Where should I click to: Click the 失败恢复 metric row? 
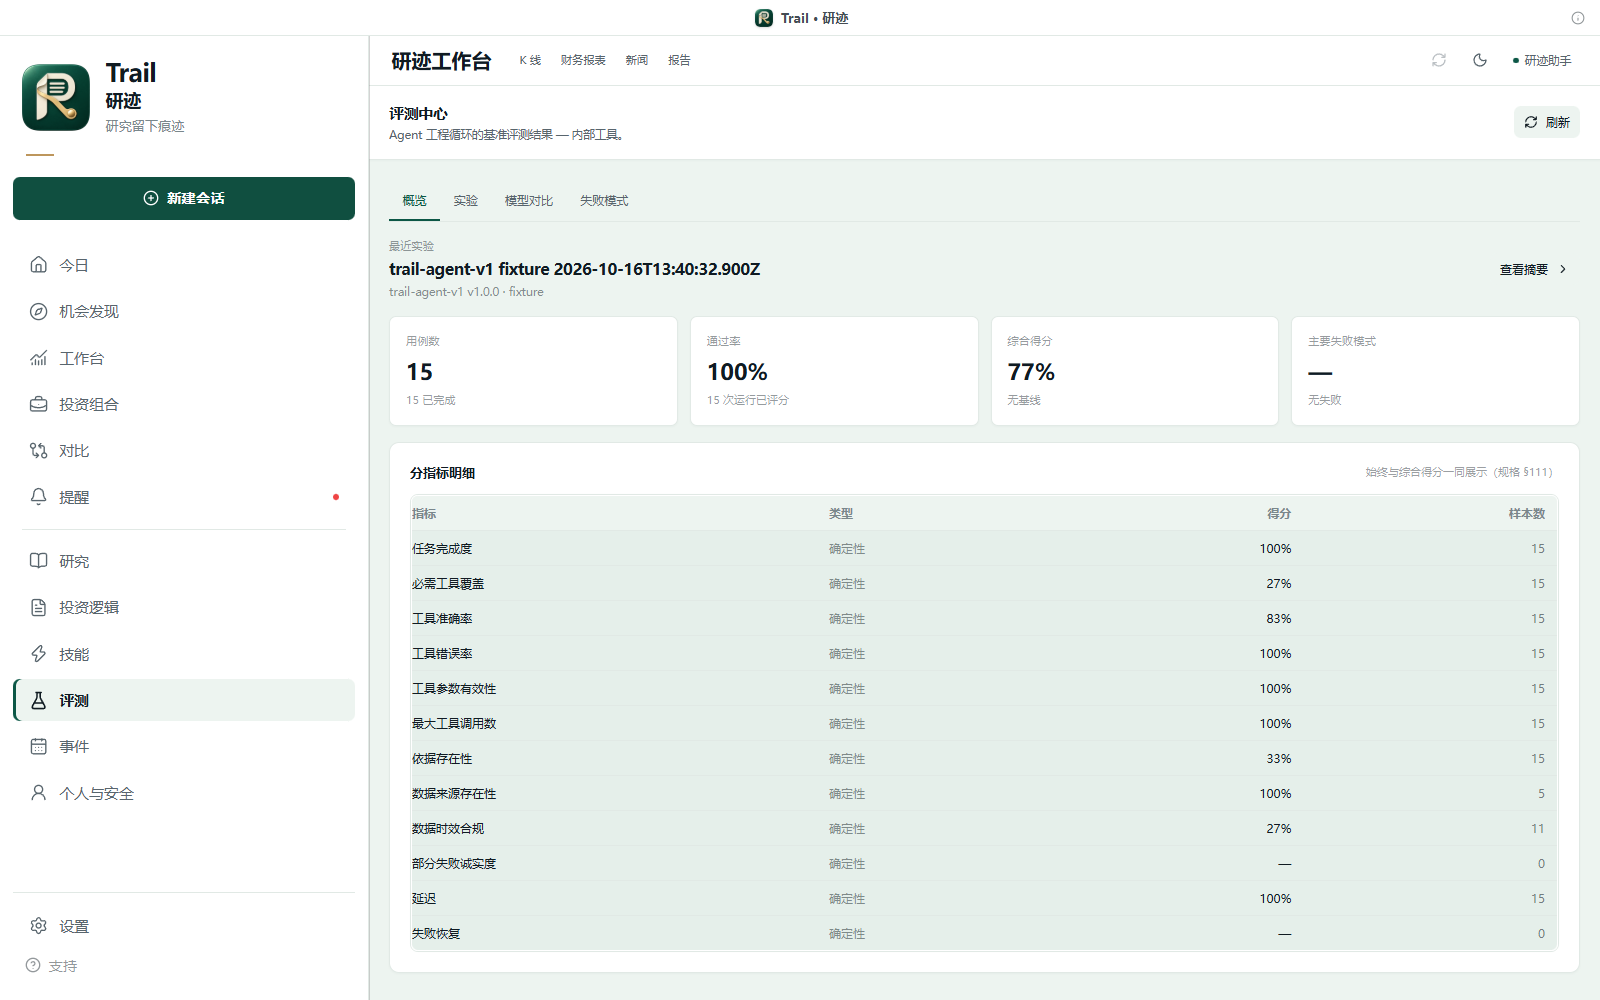(984, 933)
